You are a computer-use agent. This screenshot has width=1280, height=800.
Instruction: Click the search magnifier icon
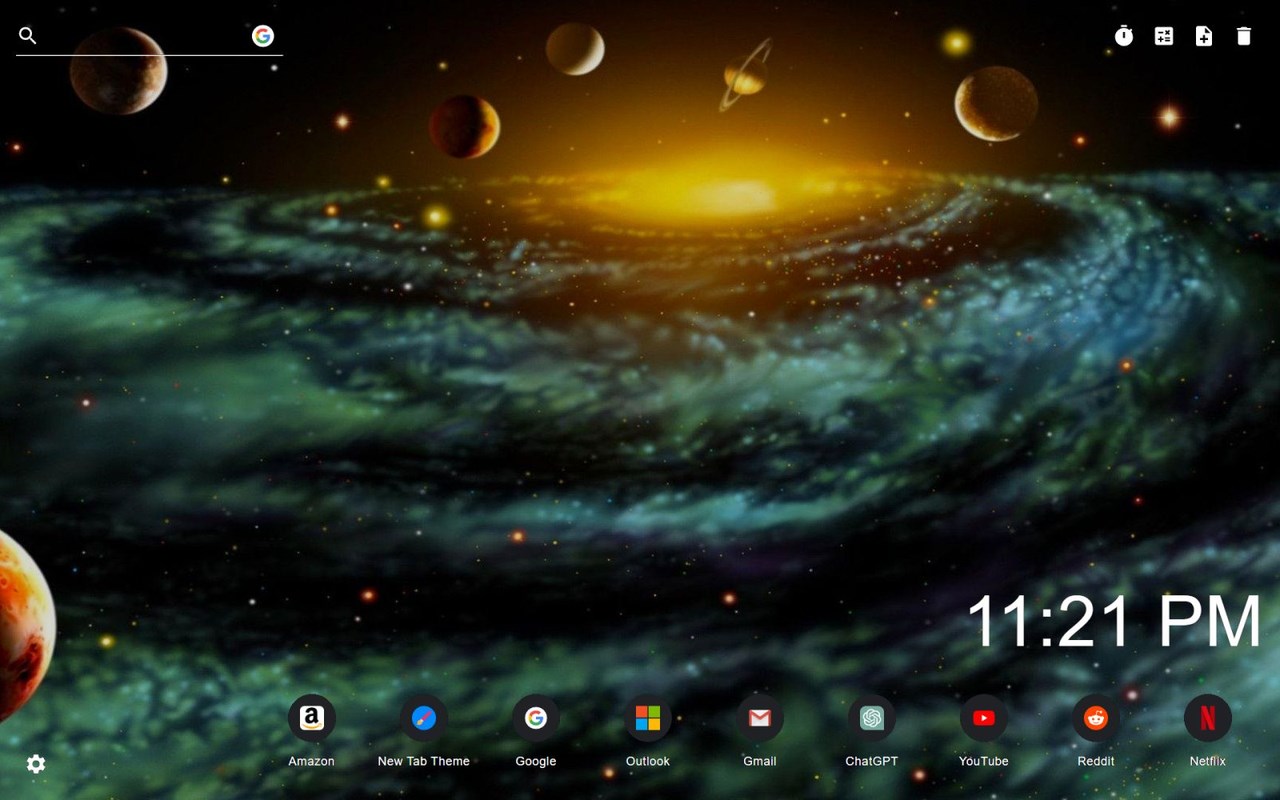28,36
